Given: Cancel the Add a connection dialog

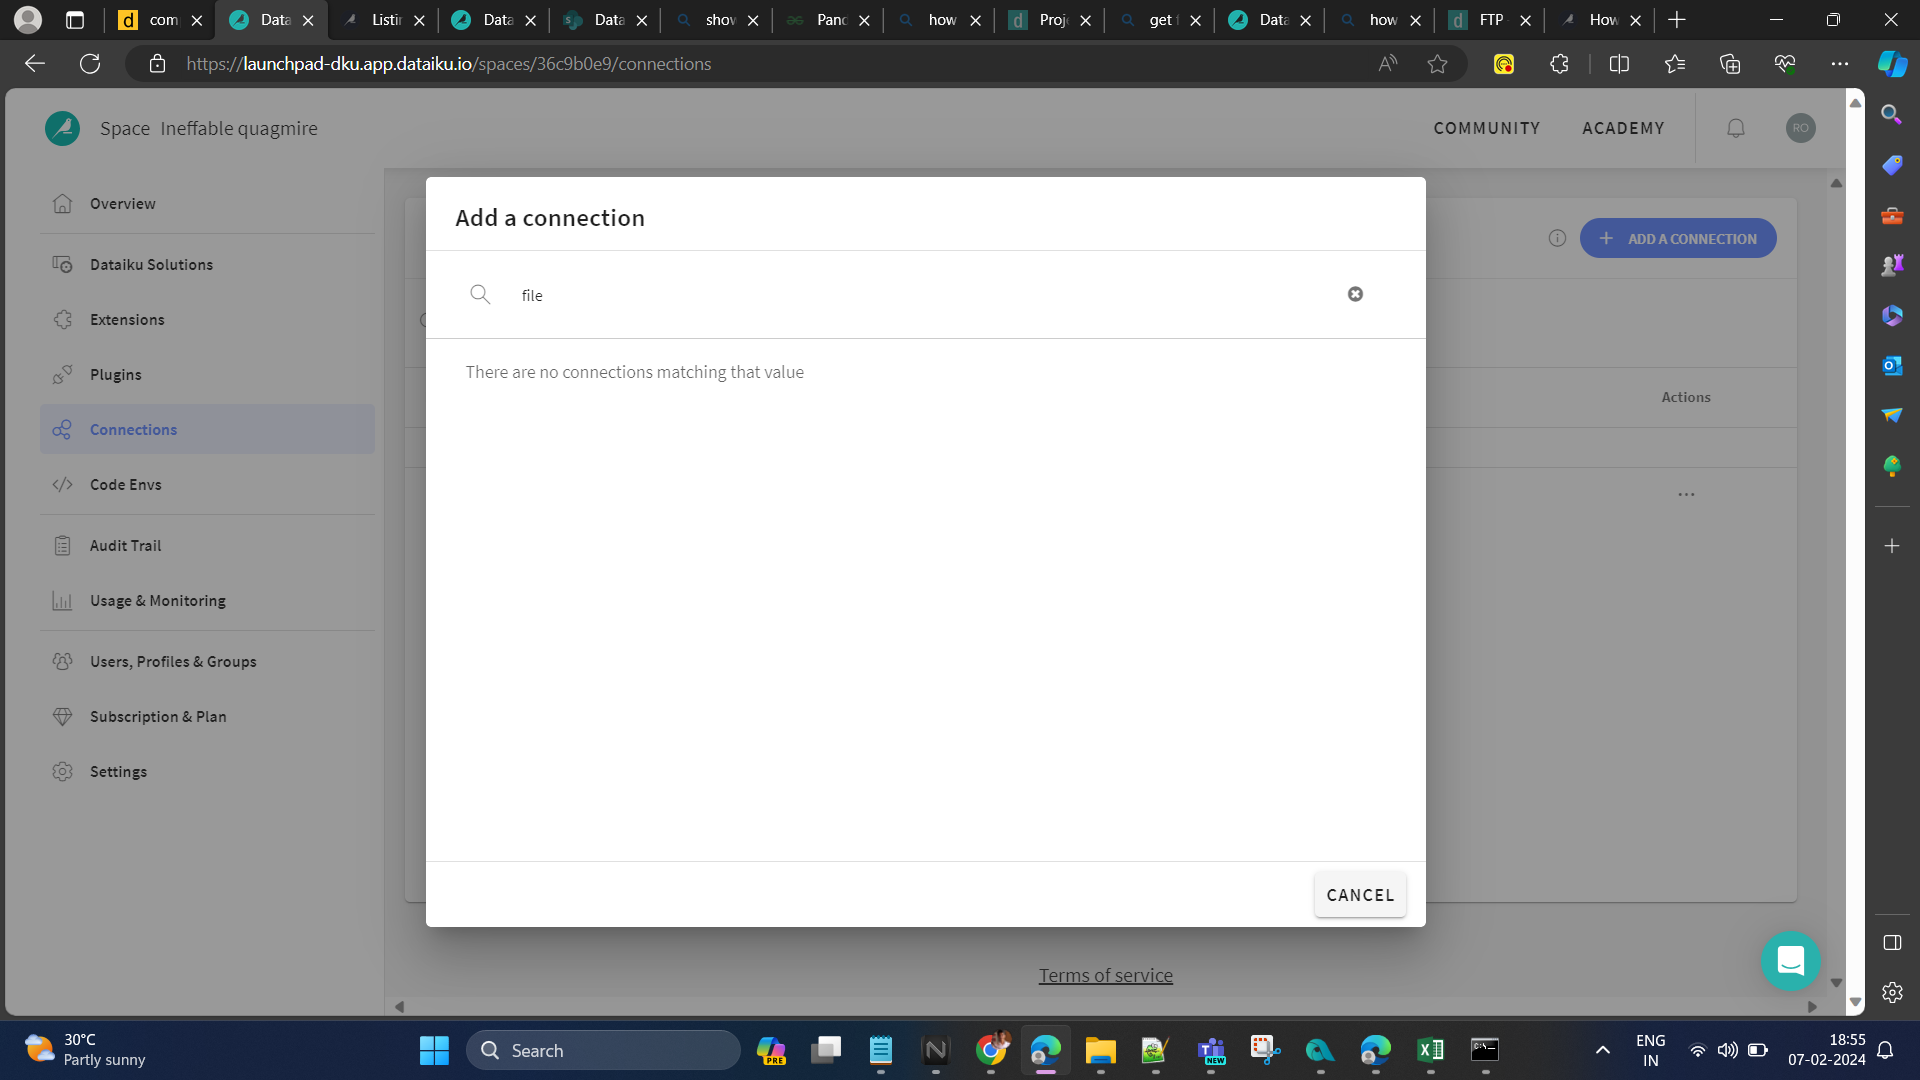Looking at the screenshot, I should point(1360,895).
